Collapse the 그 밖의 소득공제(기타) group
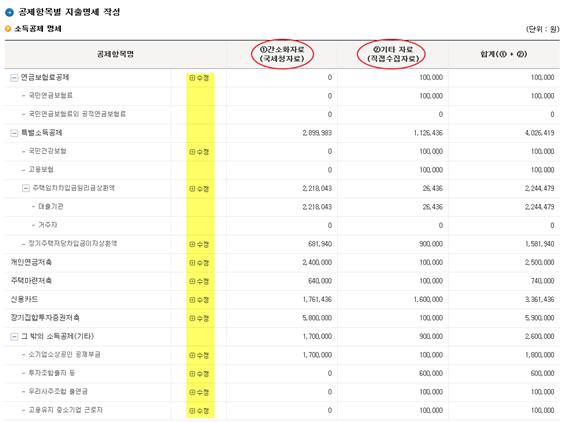This screenshot has width=567, height=423. (x=14, y=337)
